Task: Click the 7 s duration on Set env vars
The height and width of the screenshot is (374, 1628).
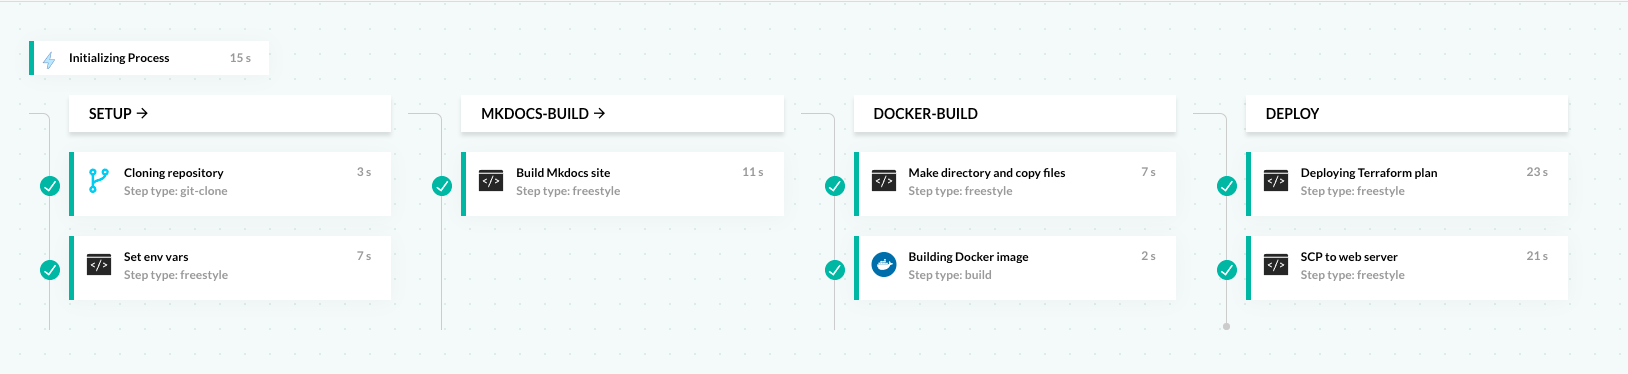Action: [x=364, y=256]
